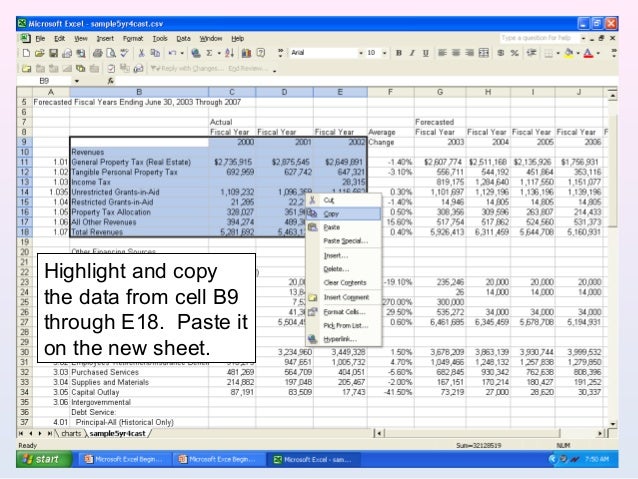
Task: Click the Copy icon in the standard toolbar
Action: (x=155, y=53)
